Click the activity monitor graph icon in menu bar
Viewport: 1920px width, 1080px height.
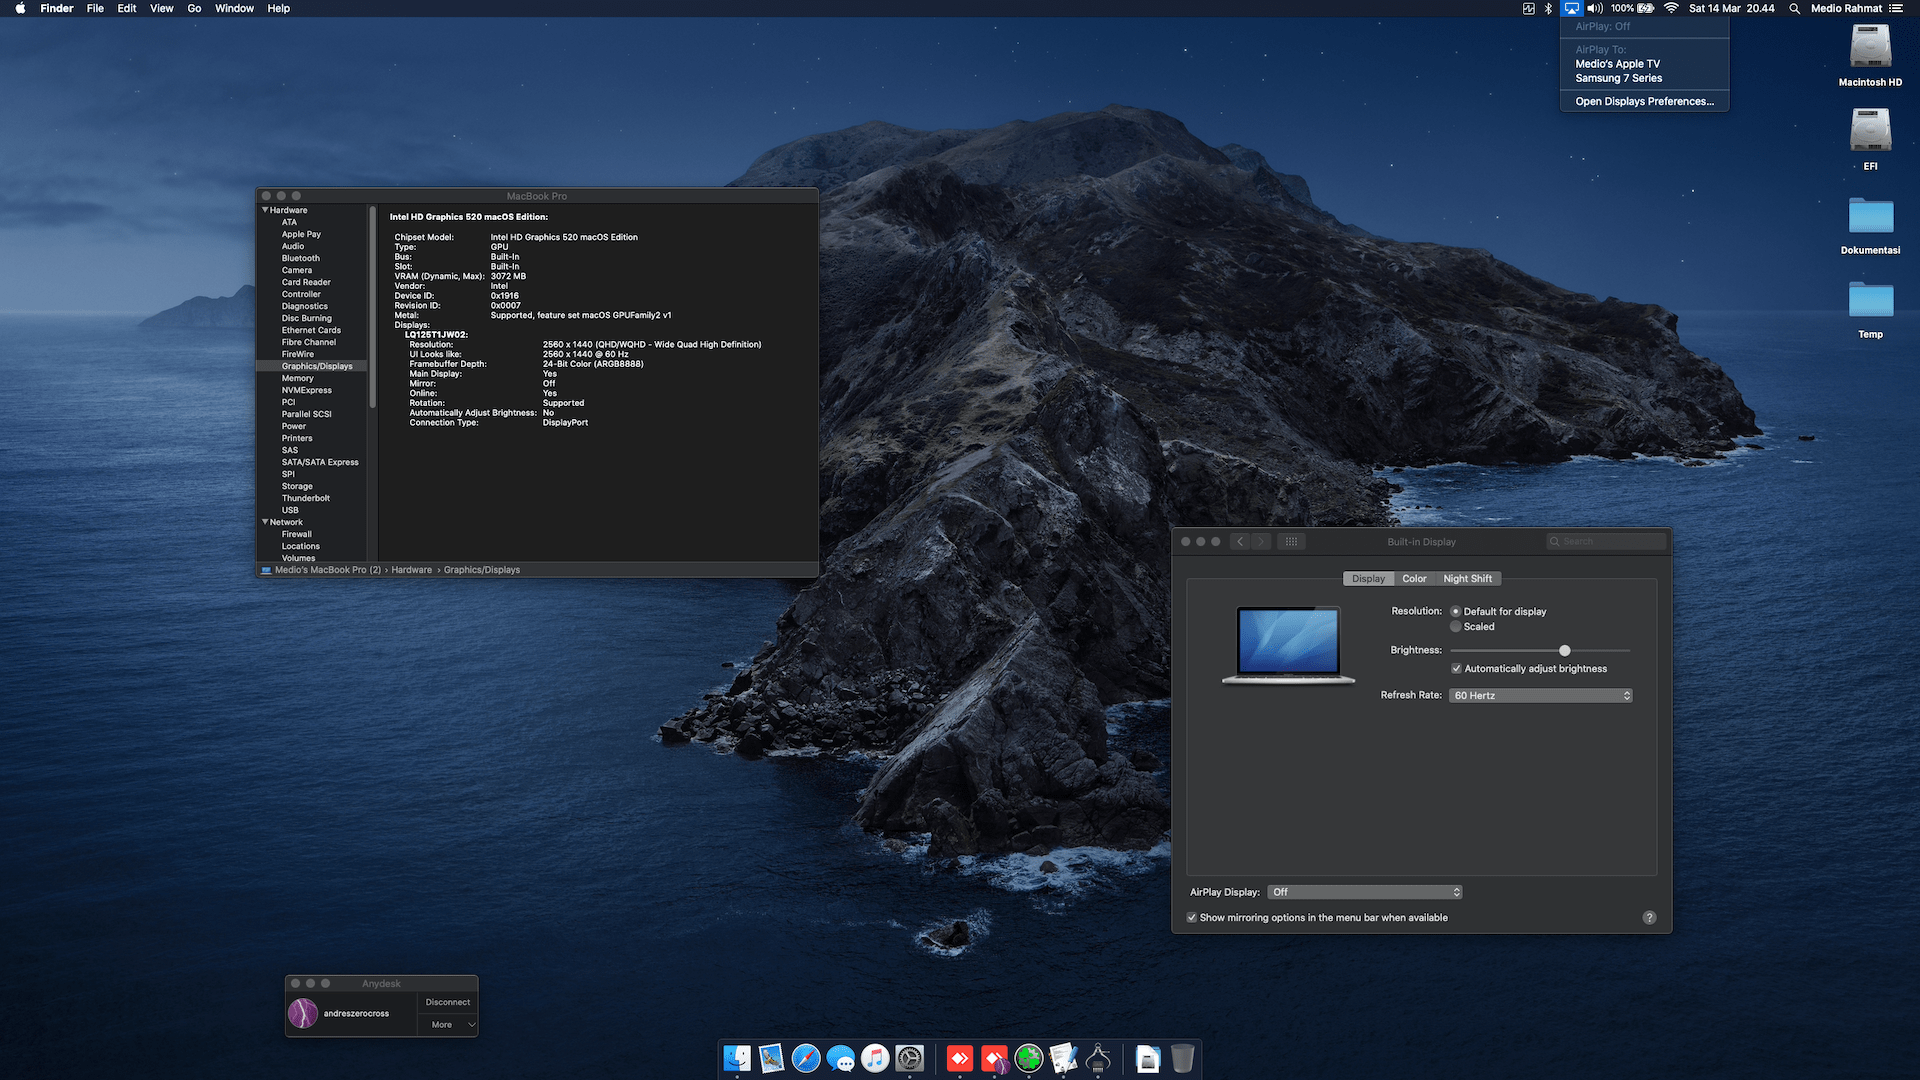pyautogui.click(x=1528, y=8)
